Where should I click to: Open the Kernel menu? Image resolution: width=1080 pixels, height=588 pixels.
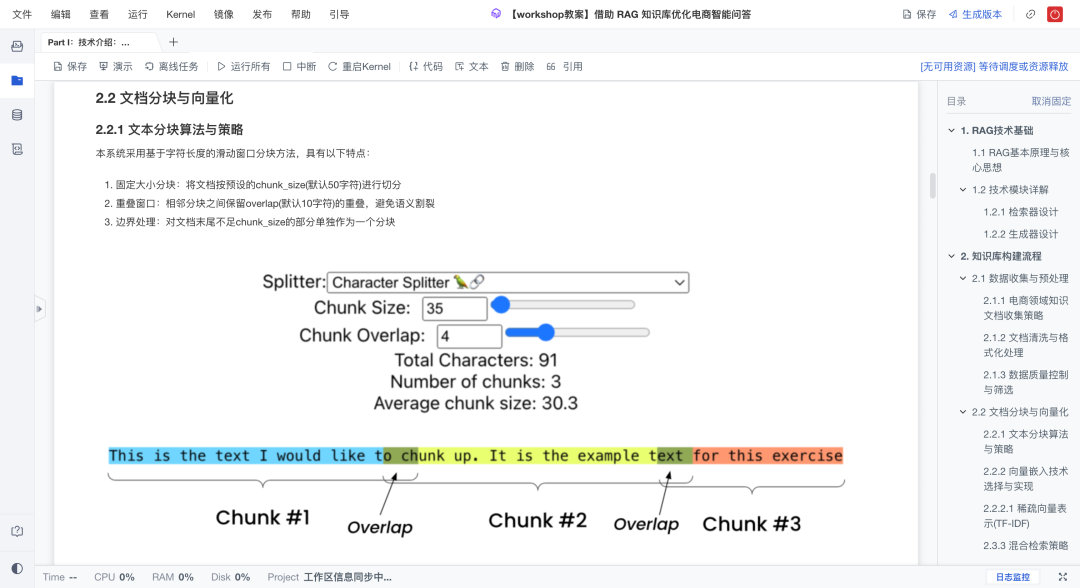coord(180,14)
